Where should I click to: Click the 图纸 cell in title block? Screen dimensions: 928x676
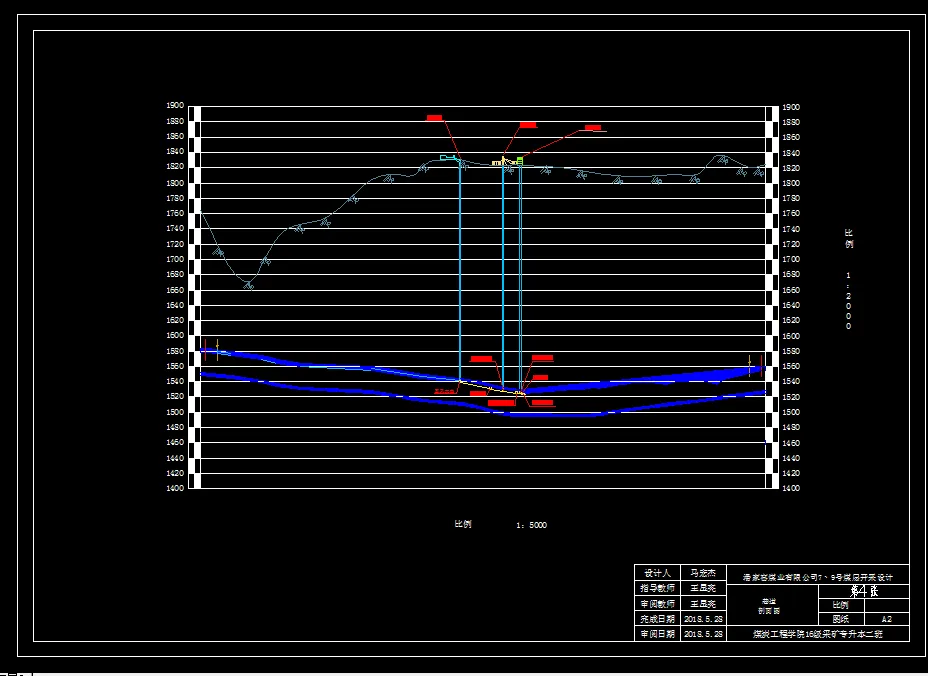pos(841,619)
